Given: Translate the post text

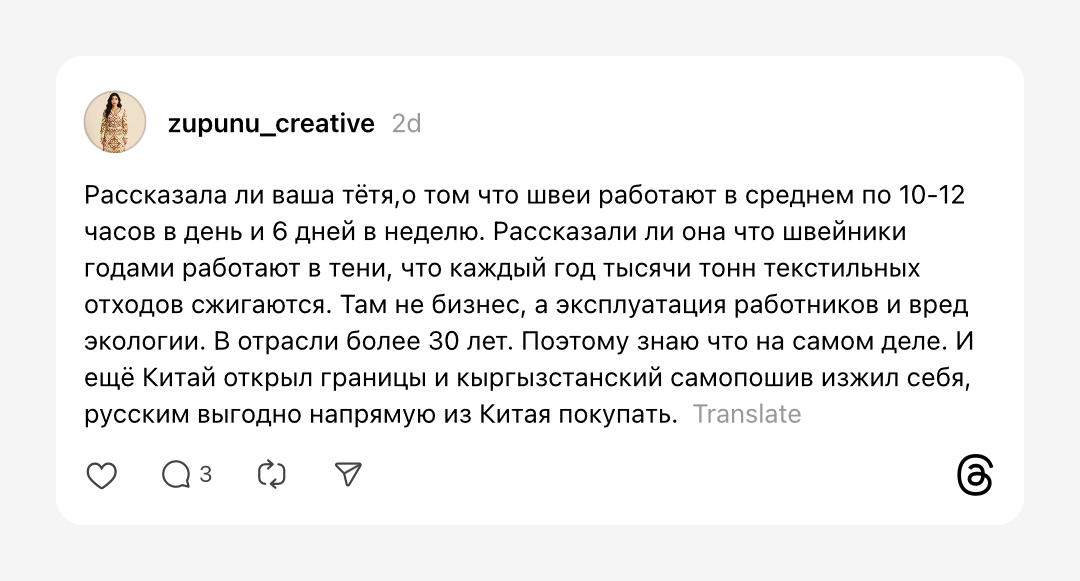Looking at the screenshot, I should coord(747,414).
